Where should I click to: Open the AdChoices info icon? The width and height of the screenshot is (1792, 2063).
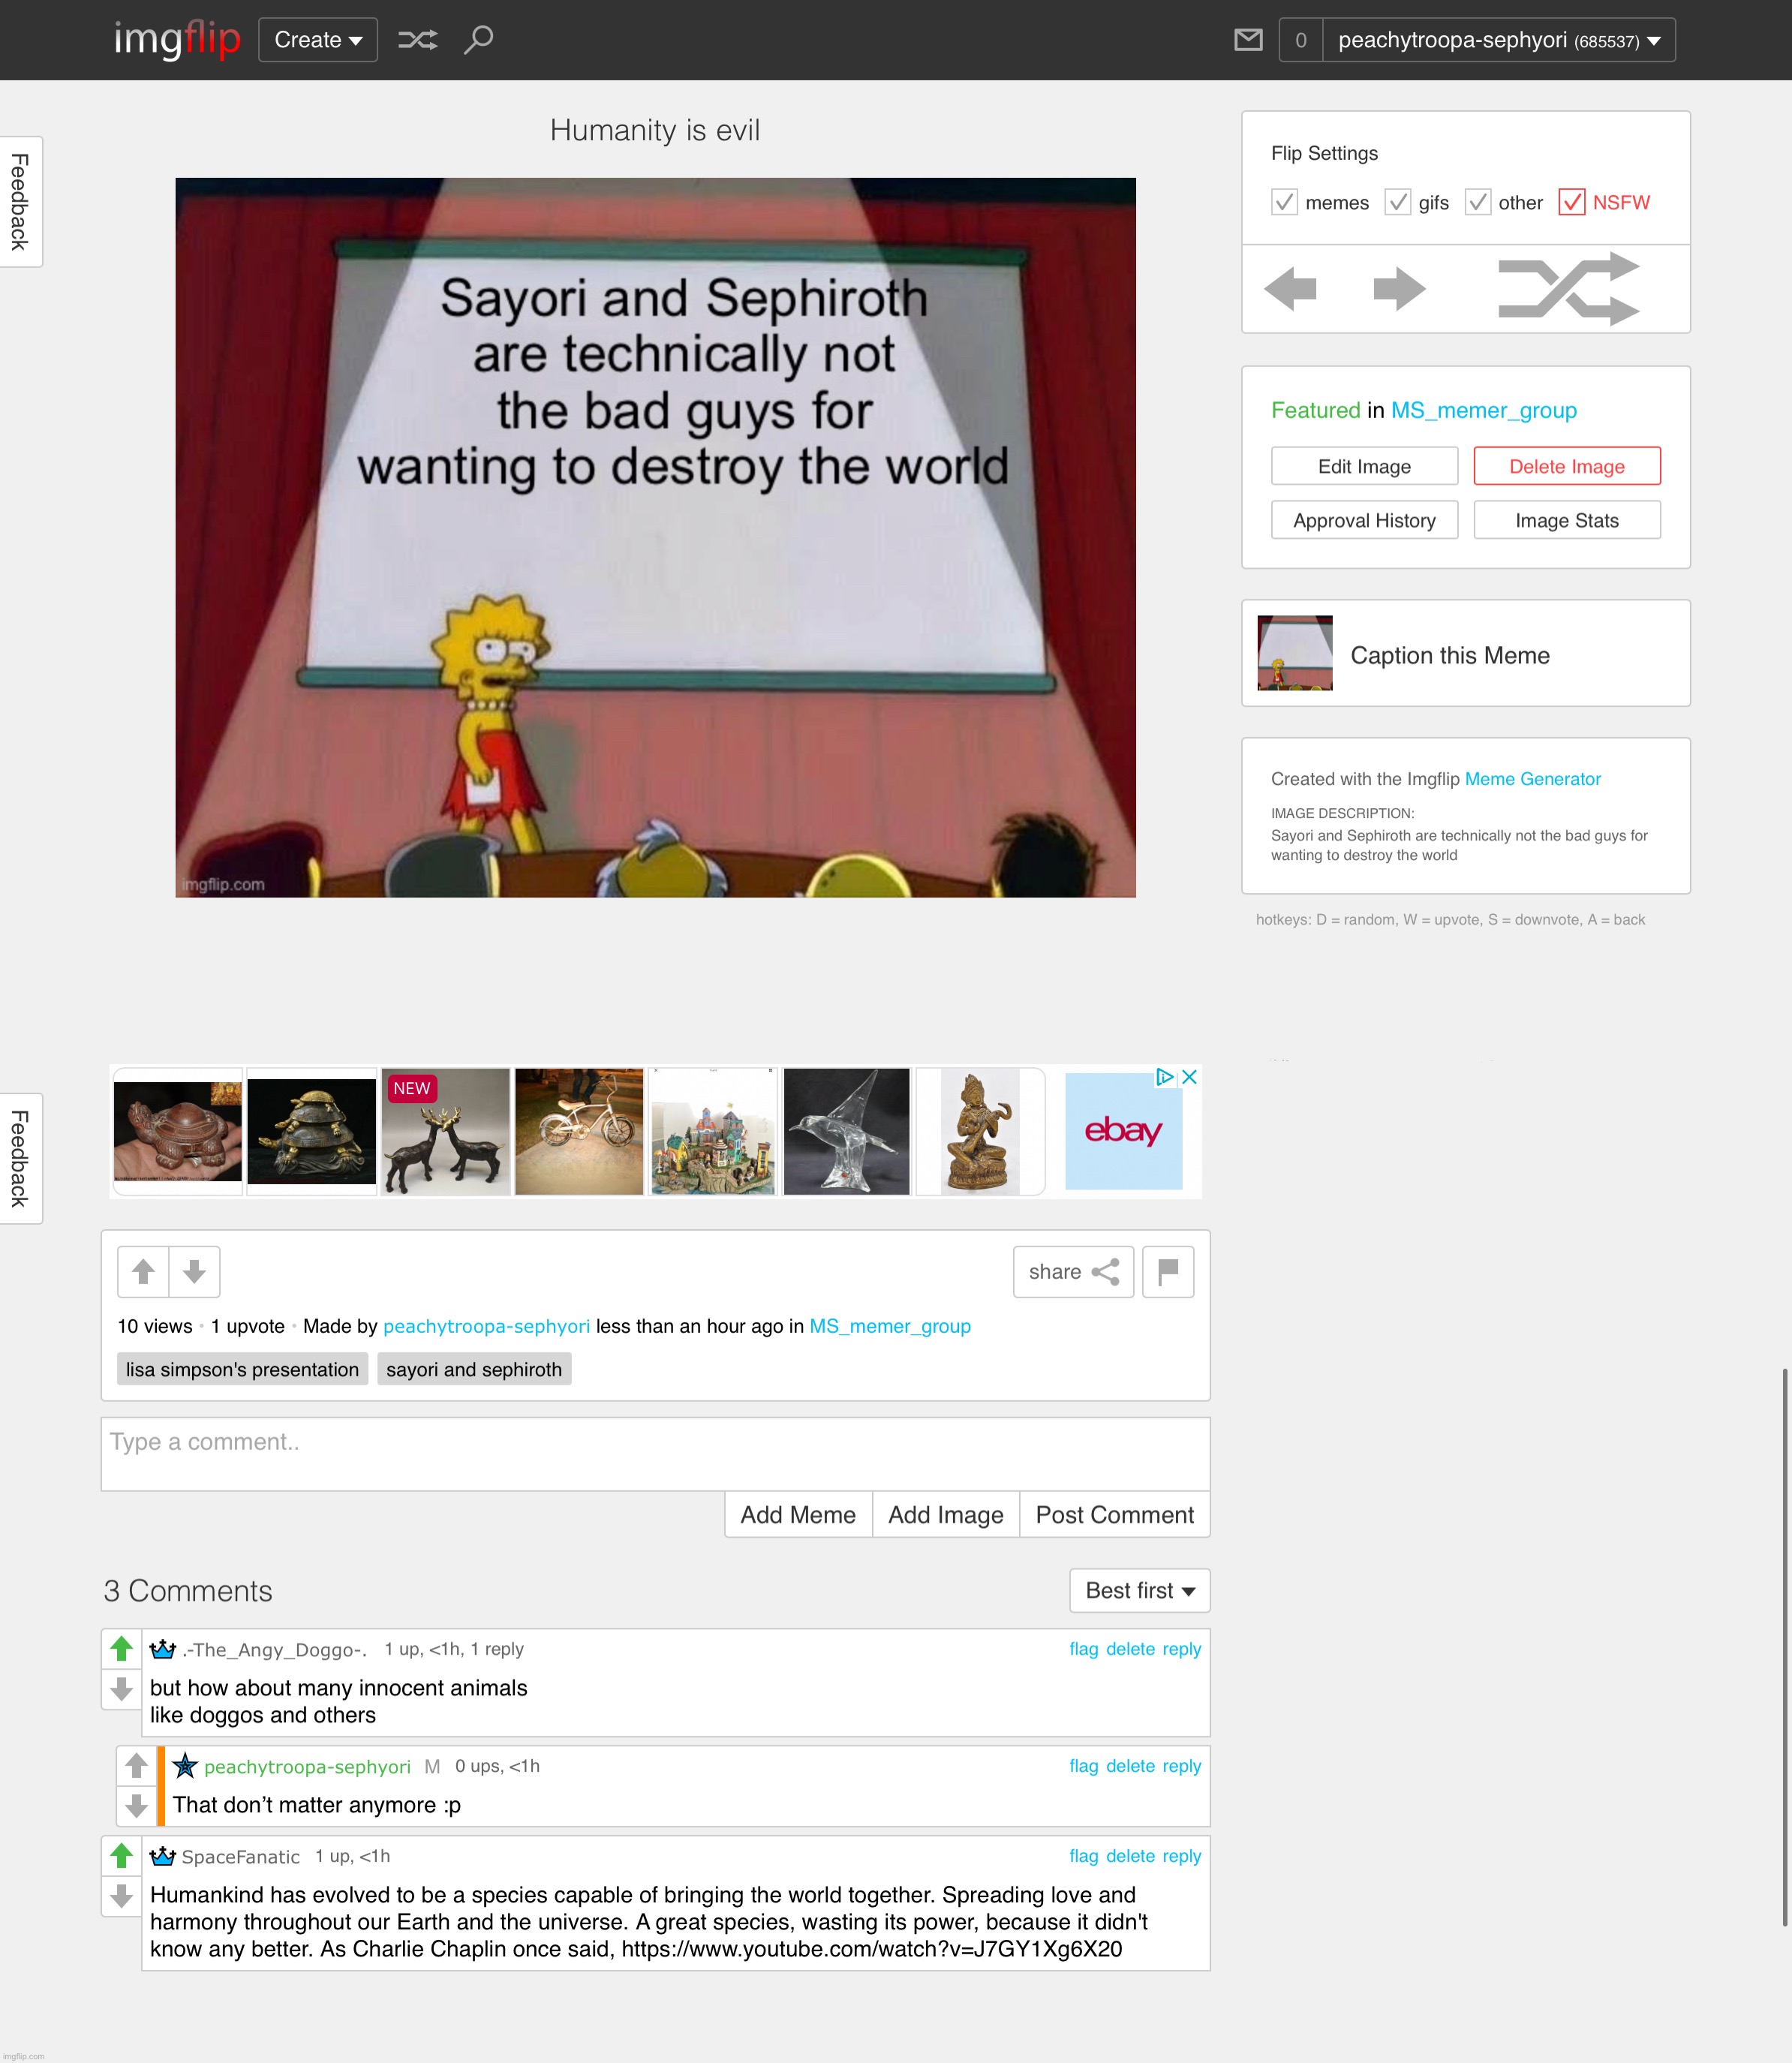[x=1165, y=1077]
